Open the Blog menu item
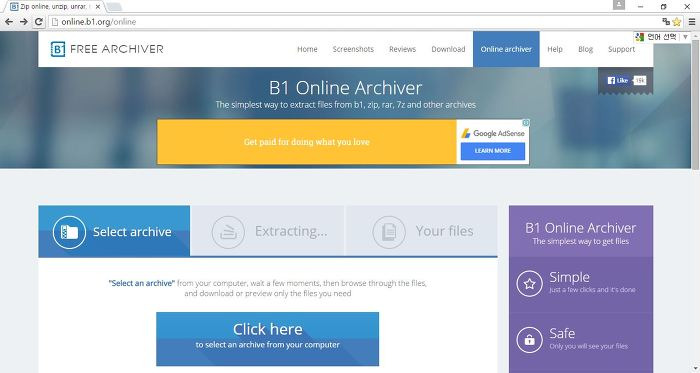This screenshot has height=373, width=700. [585, 49]
